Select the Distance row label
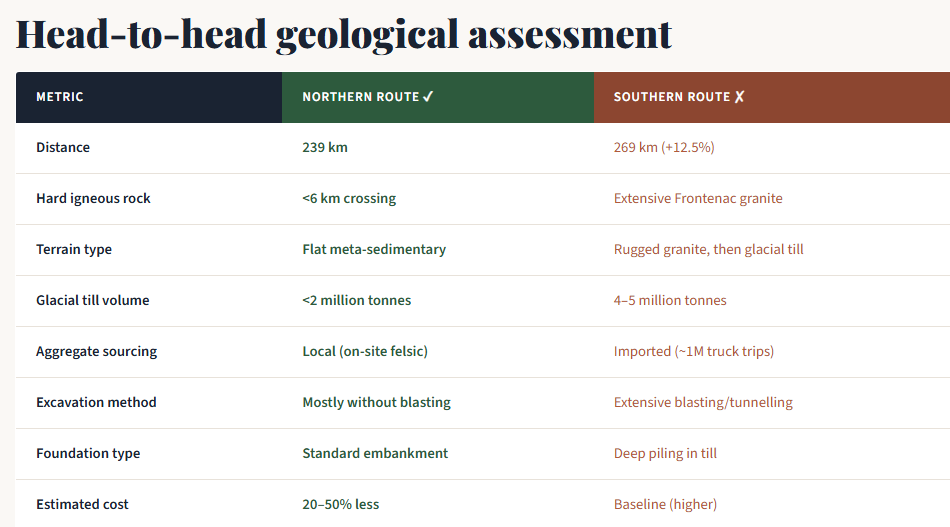950x527 pixels. [63, 148]
